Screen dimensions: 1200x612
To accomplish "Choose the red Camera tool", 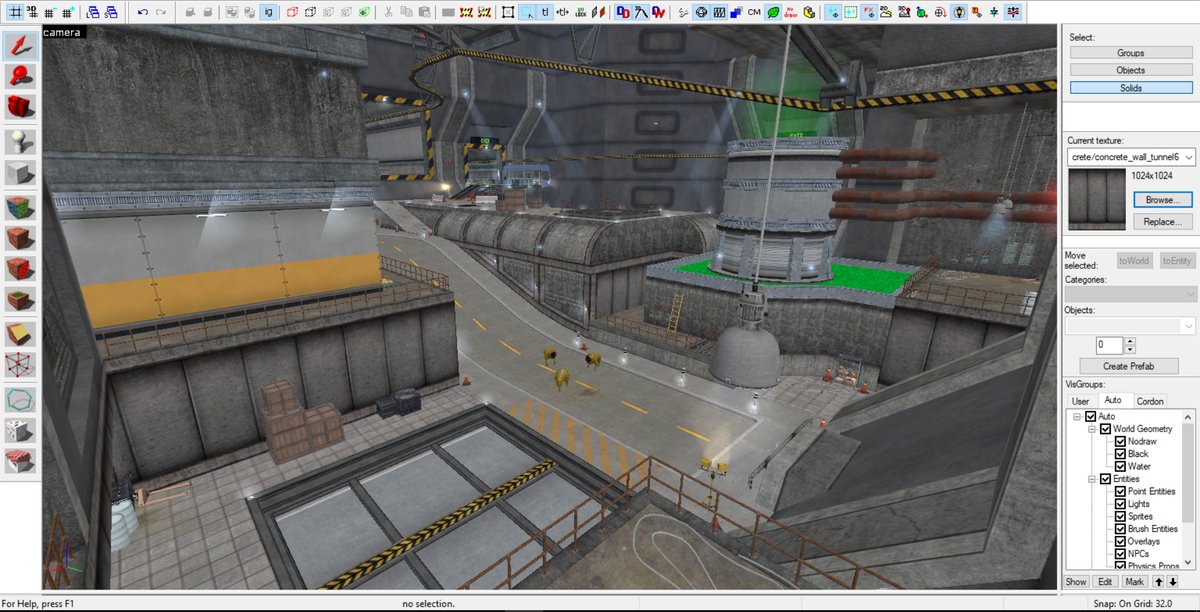I will pos(20,109).
